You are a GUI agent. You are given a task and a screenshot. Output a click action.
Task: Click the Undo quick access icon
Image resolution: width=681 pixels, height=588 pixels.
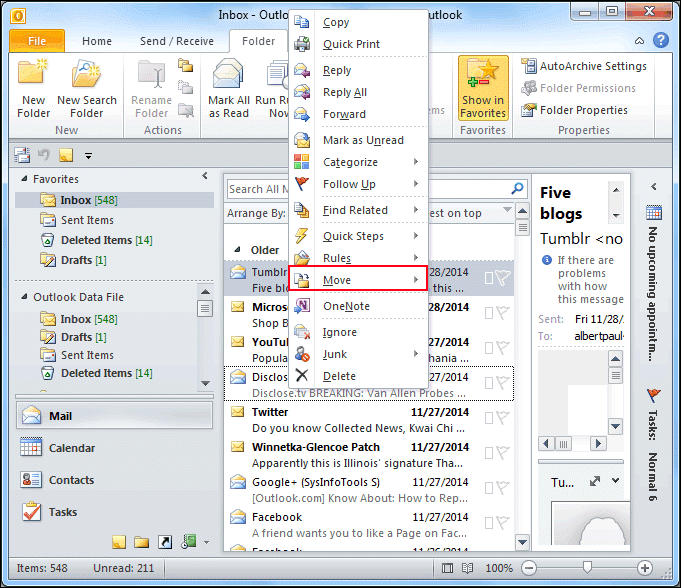point(44,155)
